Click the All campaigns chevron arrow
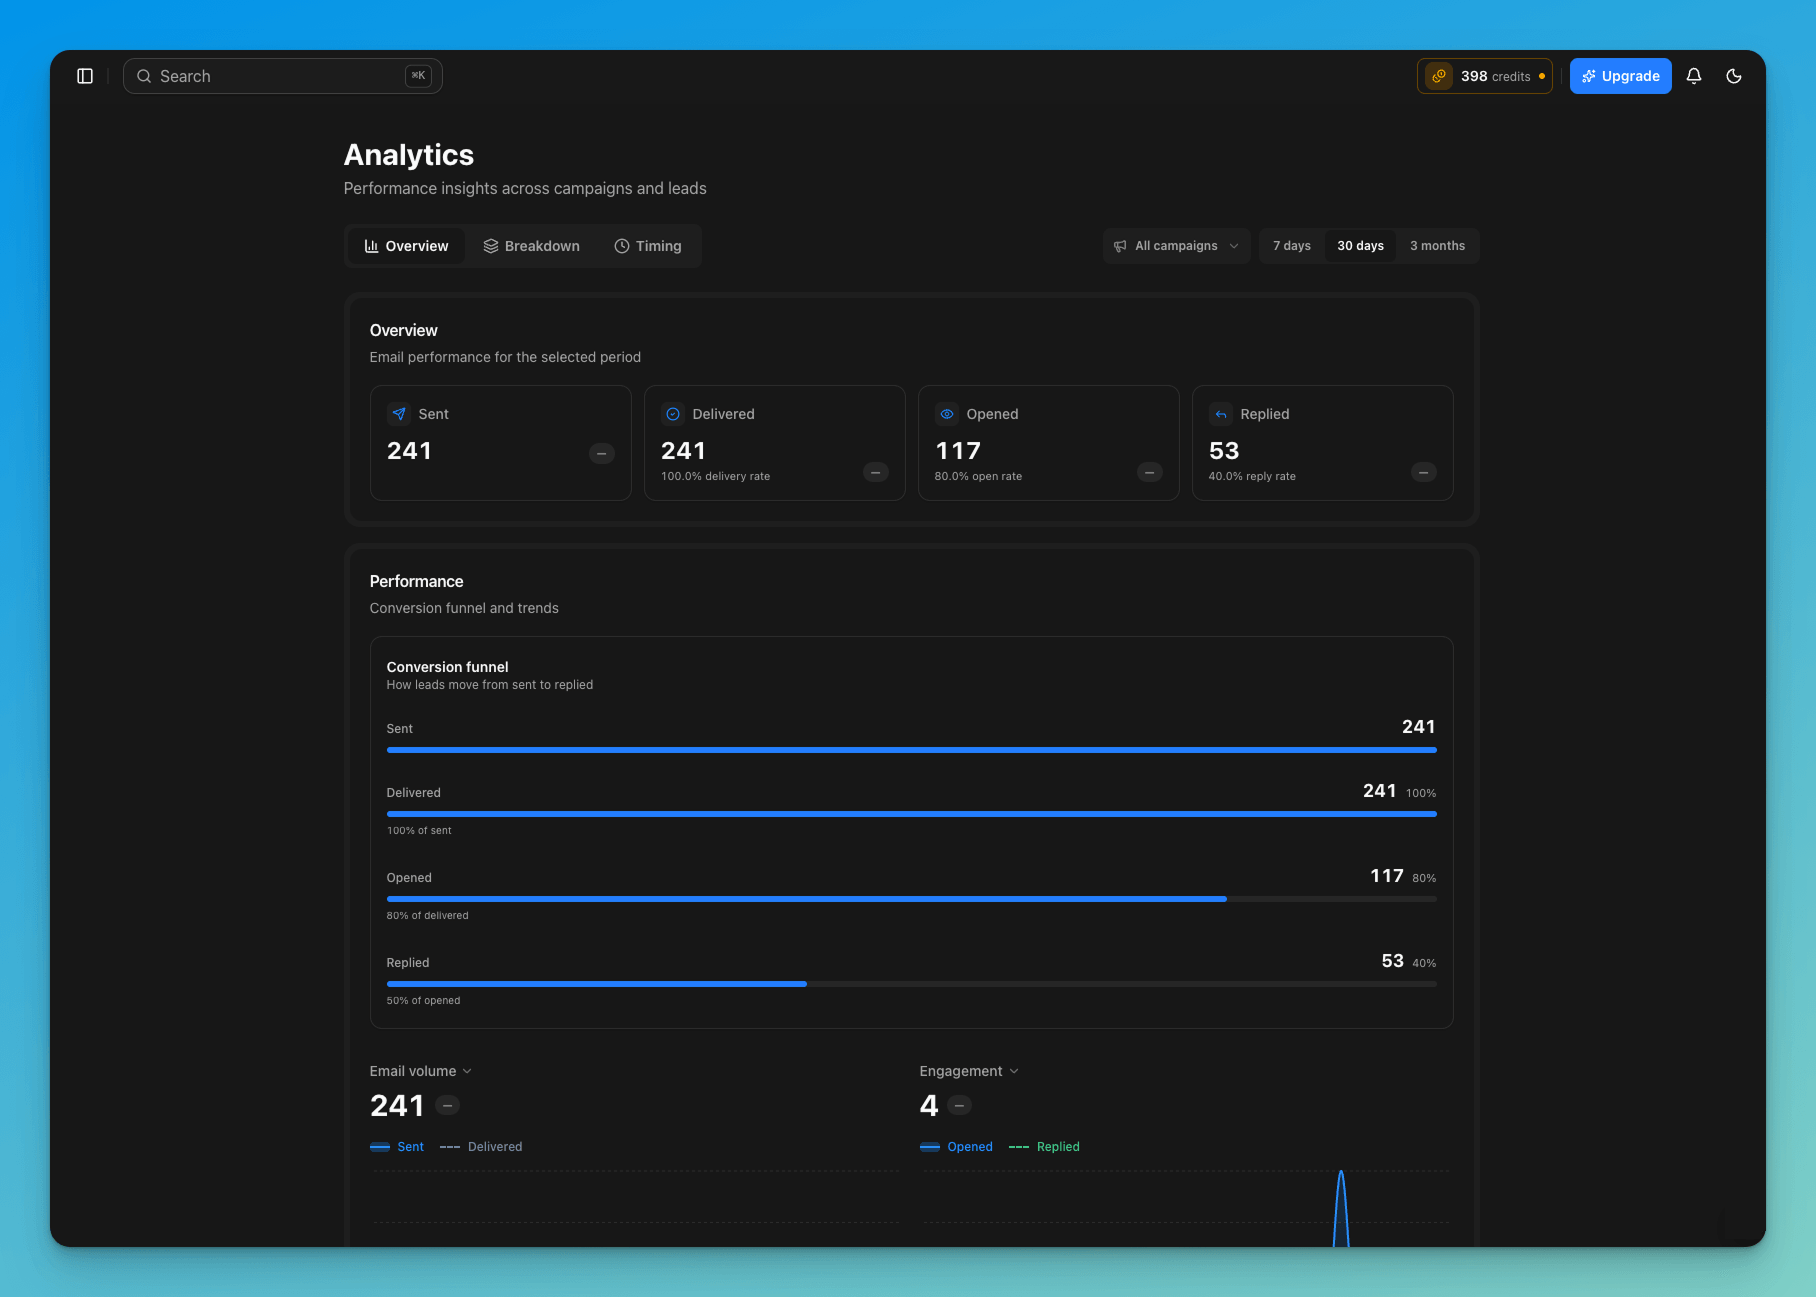 click(x=1234, y=246)
